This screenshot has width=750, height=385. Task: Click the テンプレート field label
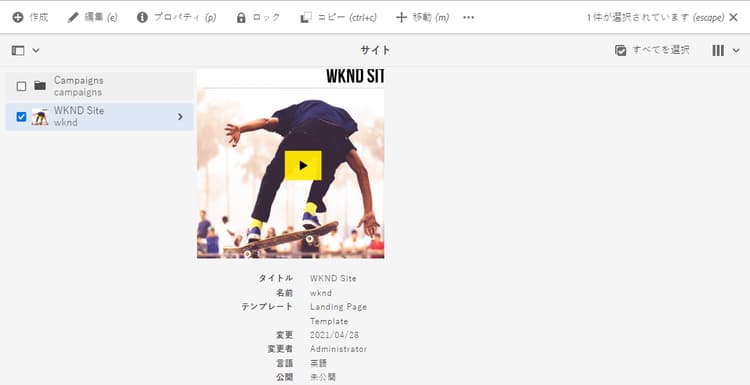(267, 307)
